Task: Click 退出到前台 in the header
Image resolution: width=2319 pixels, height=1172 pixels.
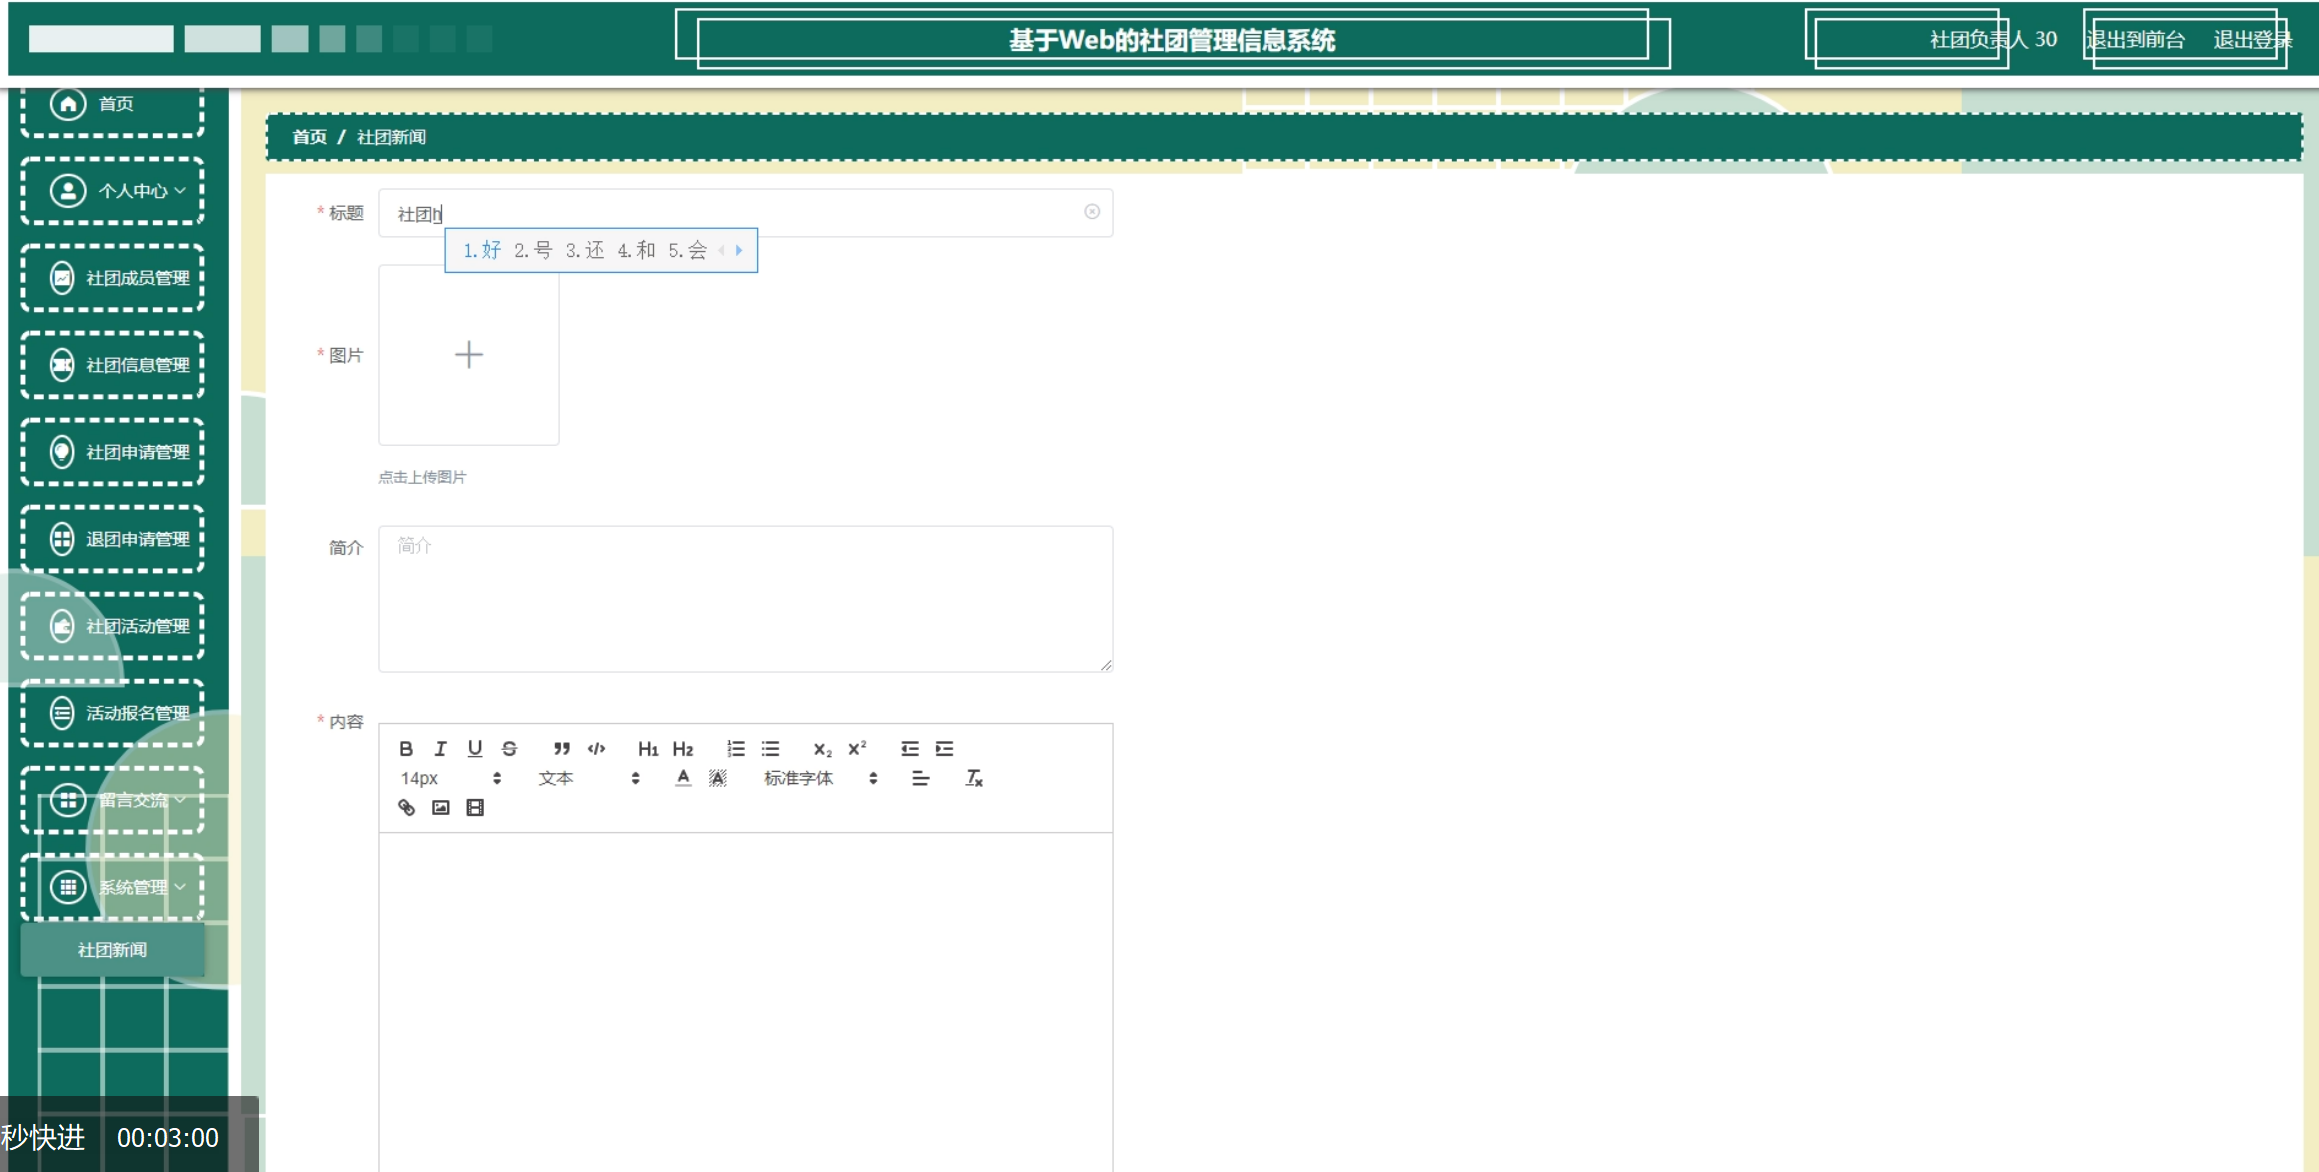Action: [x=2136, y=40]
